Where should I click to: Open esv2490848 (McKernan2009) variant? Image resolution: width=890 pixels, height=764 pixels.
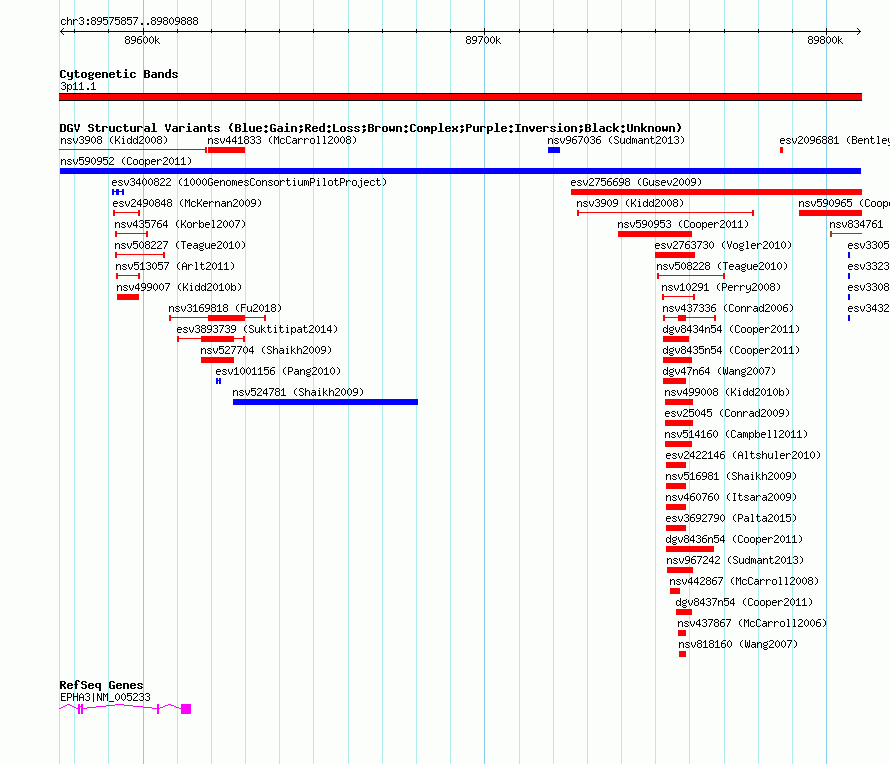point(187,203)
